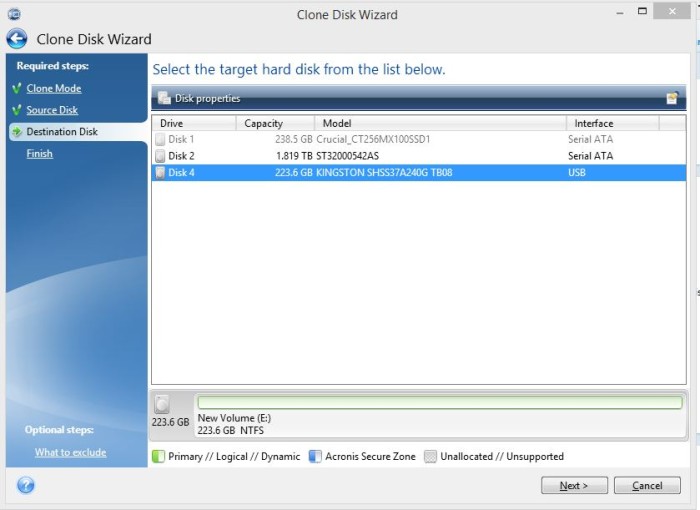Select the Disk 2 row
Image resolution: width=700 pixels, height=510 pixels.
pos(419,156)
